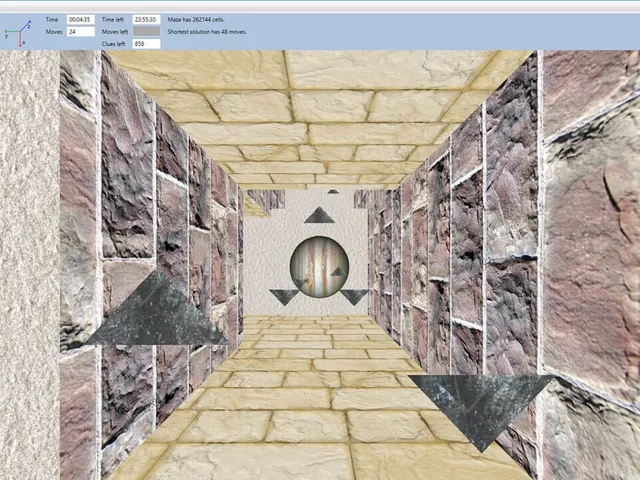This screenshot has height=480, width=640.
Task: Click the XYZ axis orientation icon
Action: click(x=18, y=33)
